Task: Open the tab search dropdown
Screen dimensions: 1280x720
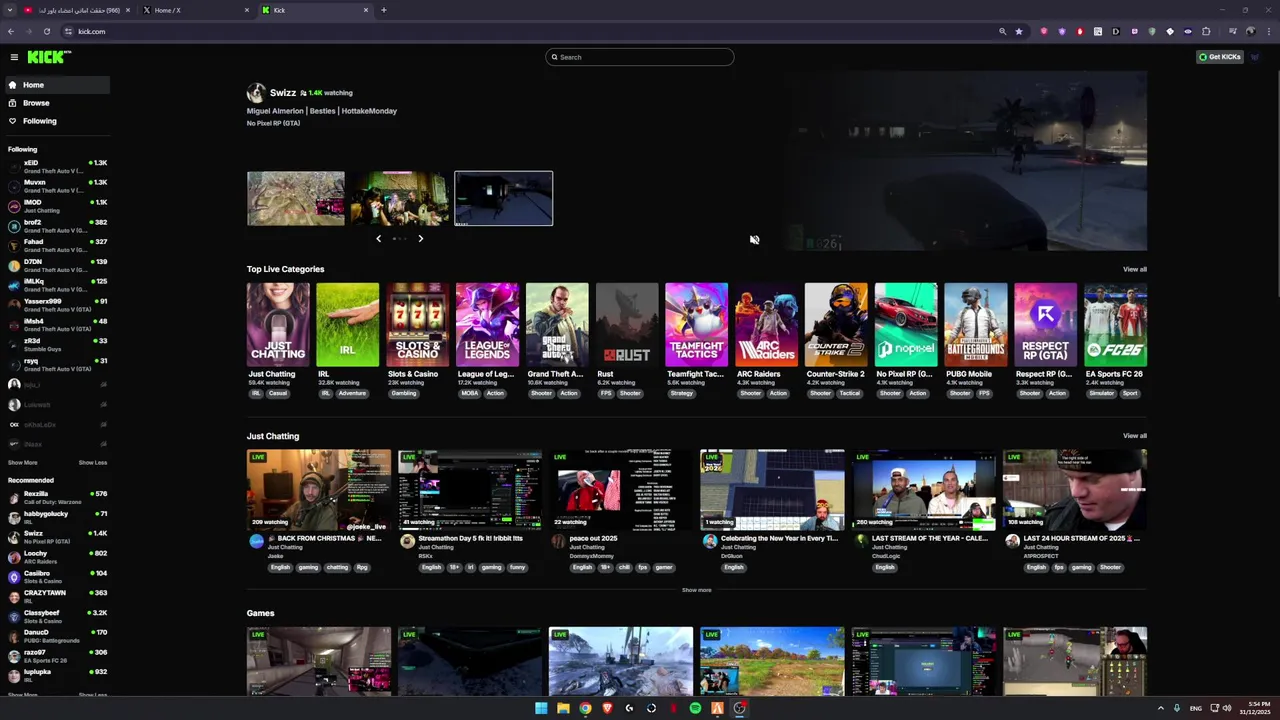Action: [x=8, y=10]
